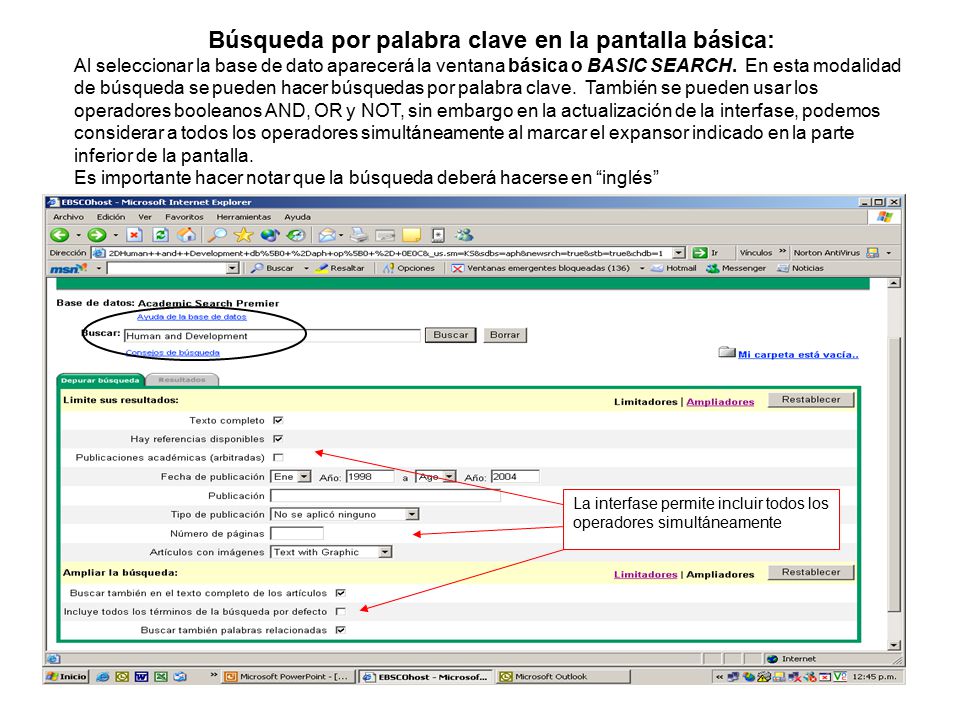Open Ayuda de la base de datos link
This screenshot has width=960, height=720.
click(x=192, y=317)
